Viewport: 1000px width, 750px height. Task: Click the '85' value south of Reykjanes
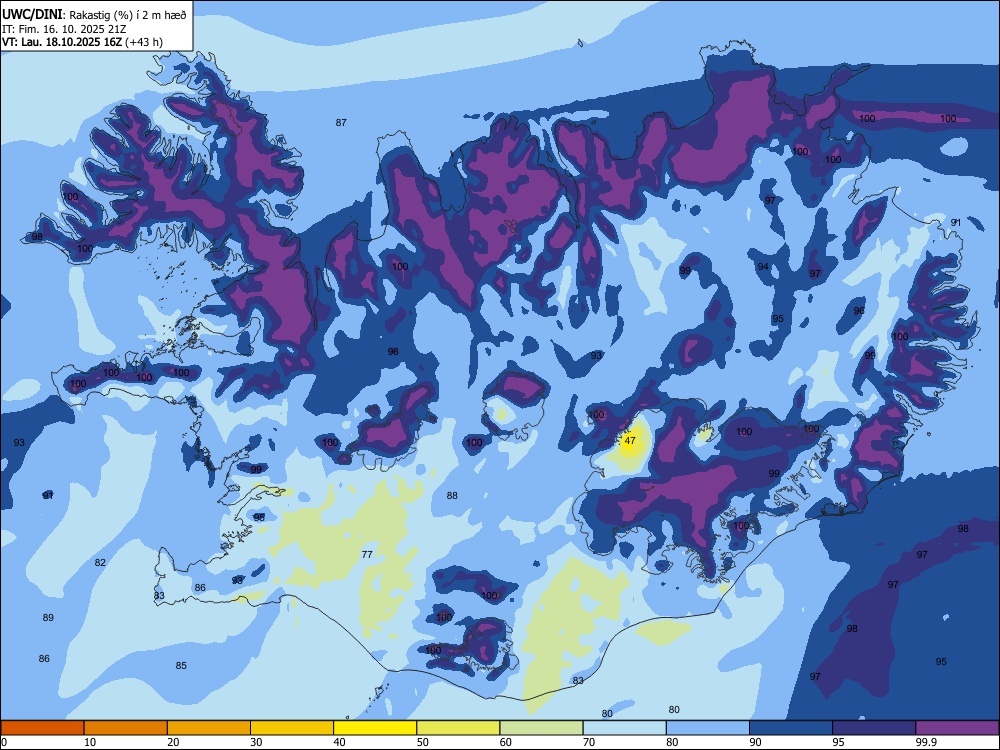point(181,666)
